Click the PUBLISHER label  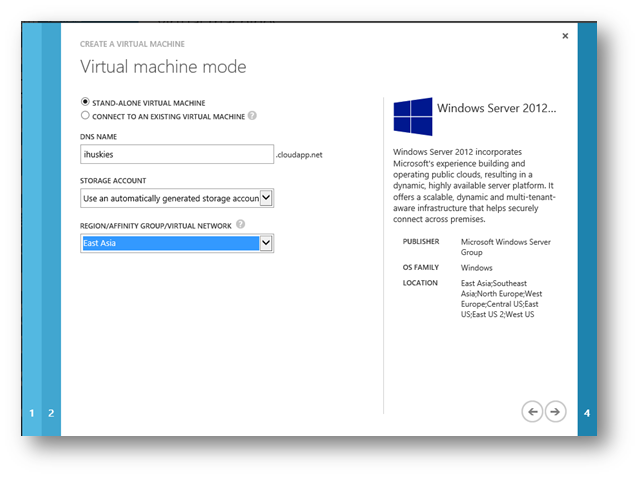coord(421,242)
